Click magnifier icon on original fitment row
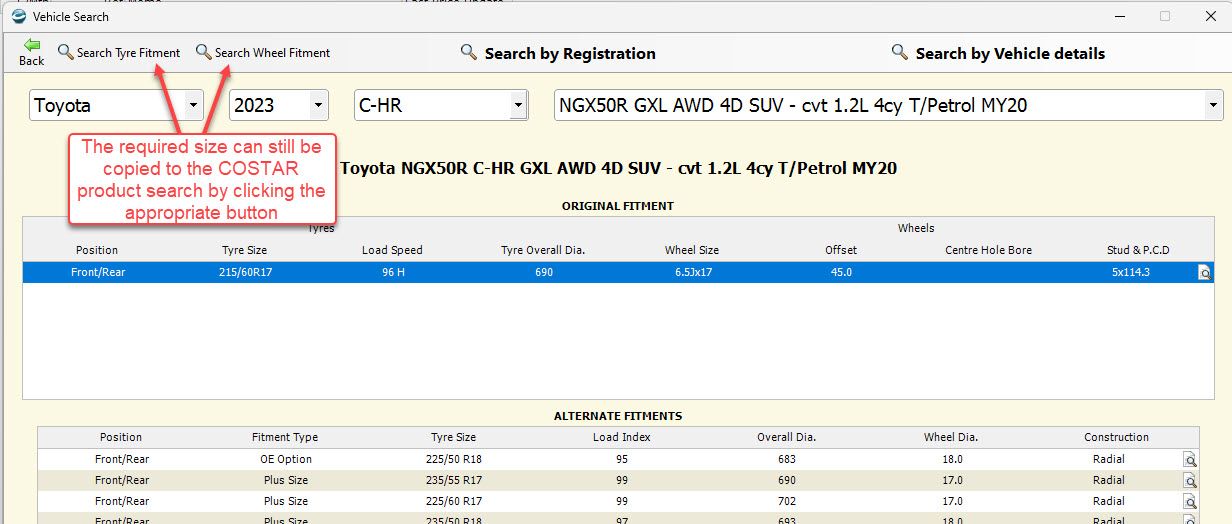The image size is (1232, 524). pos(1205,272)
